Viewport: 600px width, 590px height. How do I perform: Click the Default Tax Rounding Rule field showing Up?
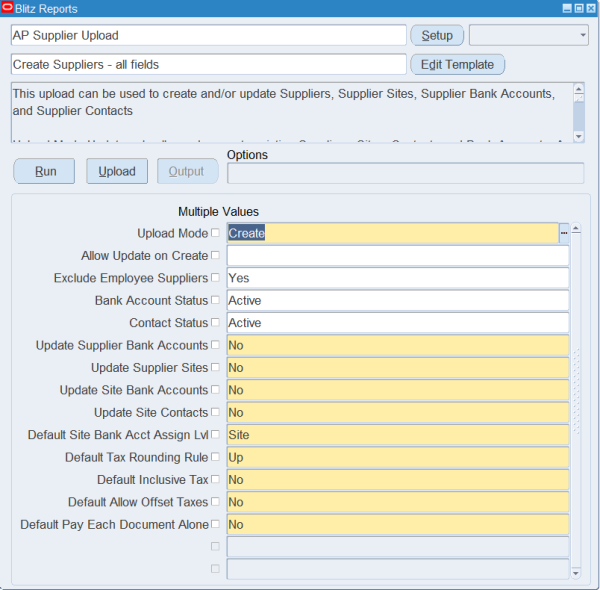pos(398,457)
